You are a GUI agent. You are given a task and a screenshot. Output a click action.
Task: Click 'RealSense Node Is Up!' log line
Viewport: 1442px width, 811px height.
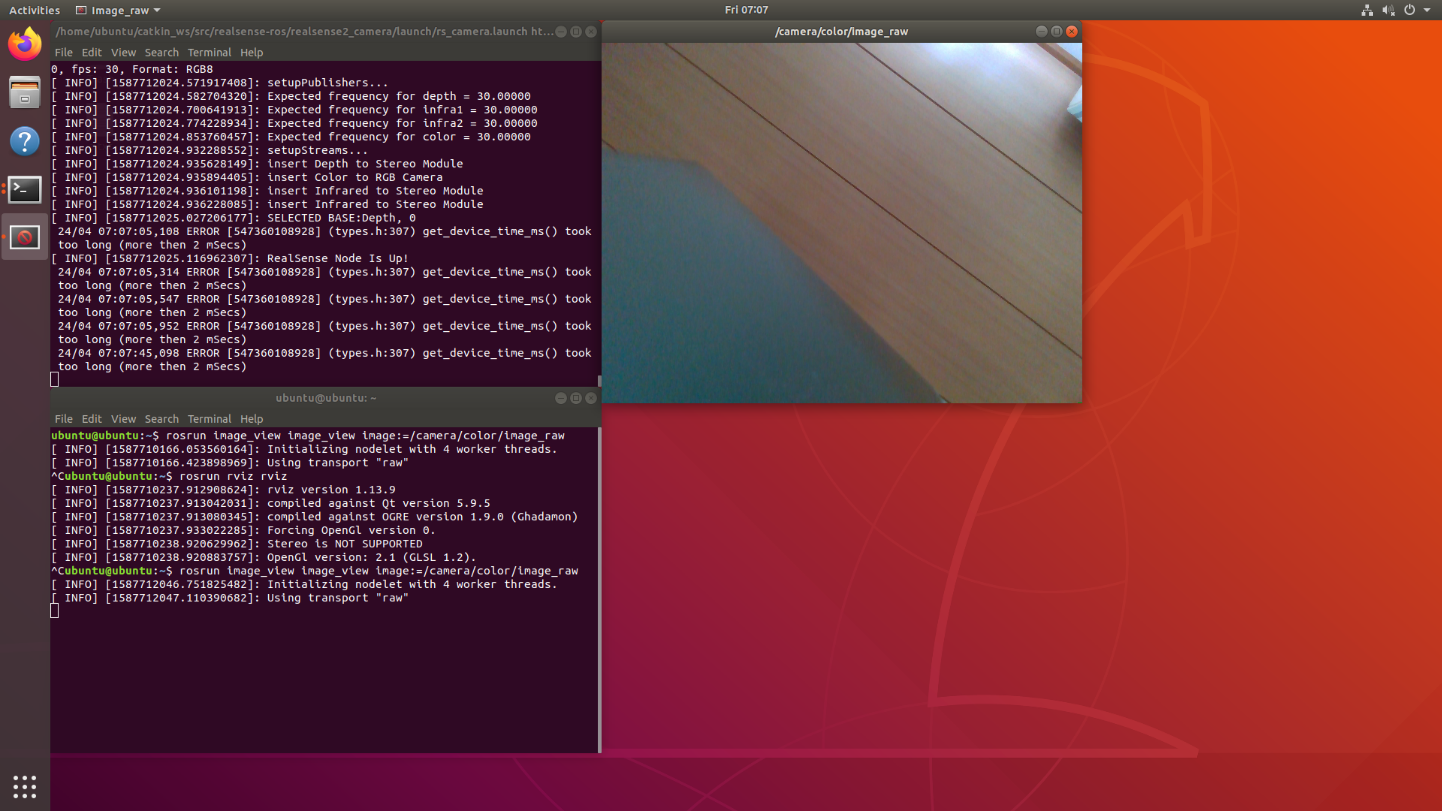coord(230,258)
